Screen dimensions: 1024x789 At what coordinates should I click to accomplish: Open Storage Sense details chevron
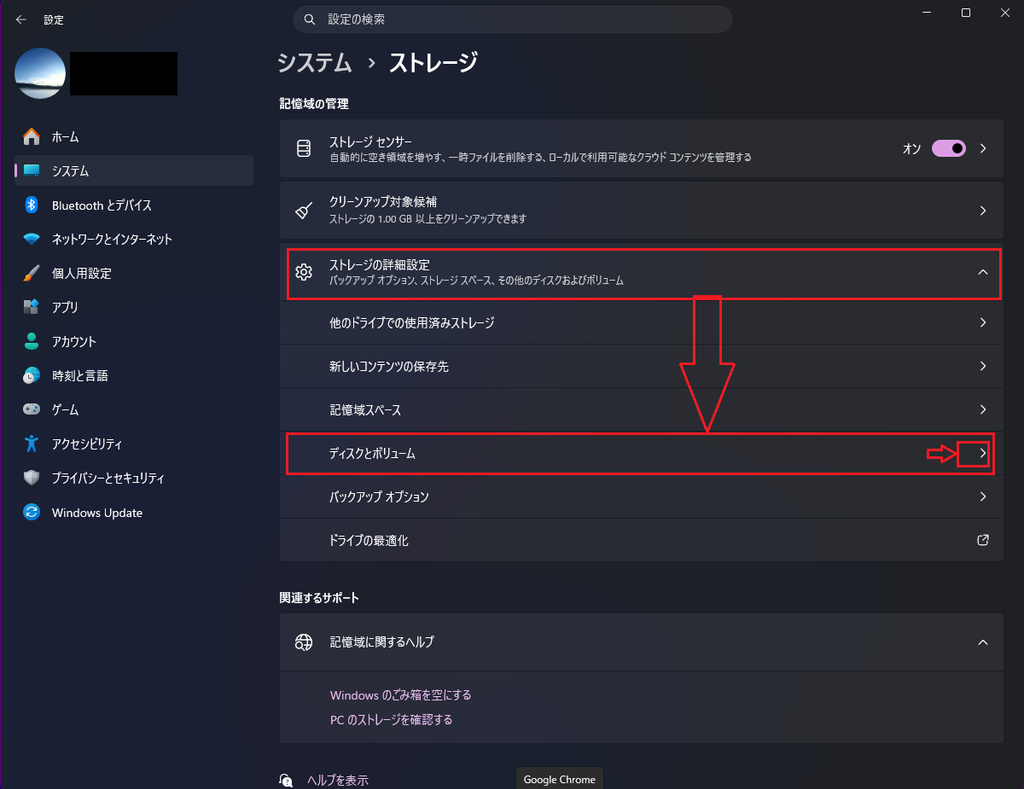point(983,148)
